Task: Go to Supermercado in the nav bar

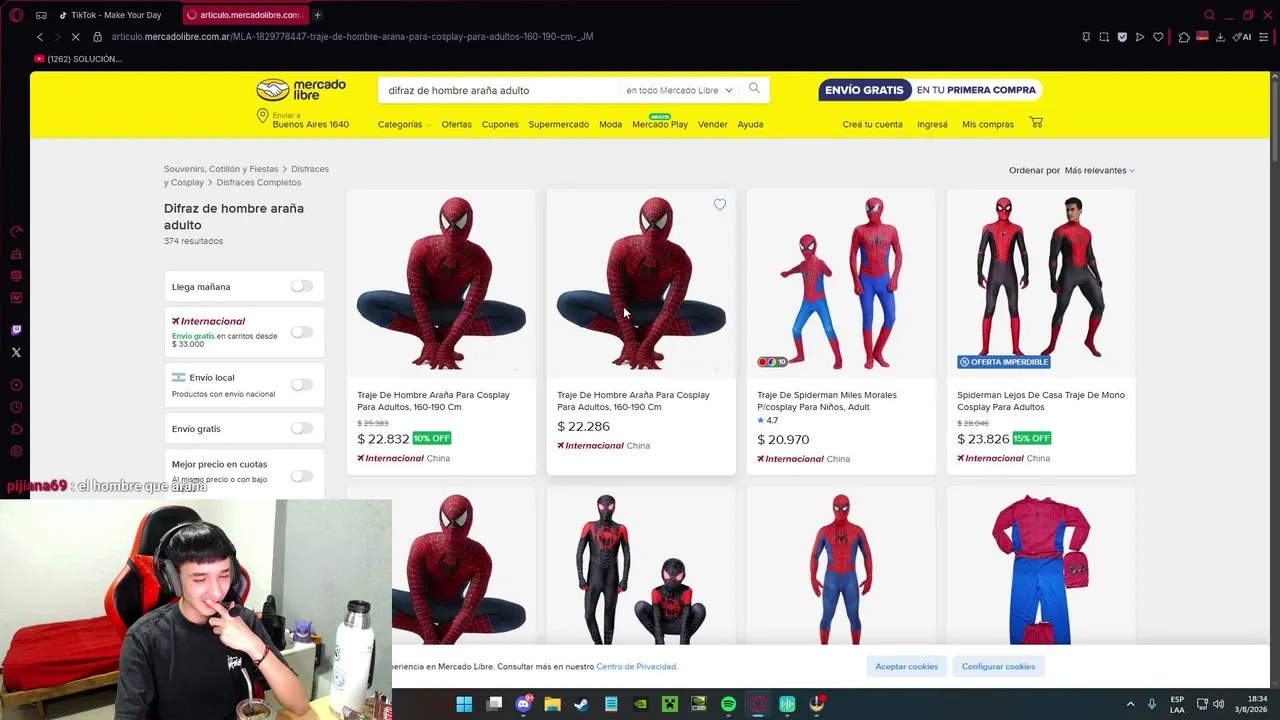Action: [558, 124]
